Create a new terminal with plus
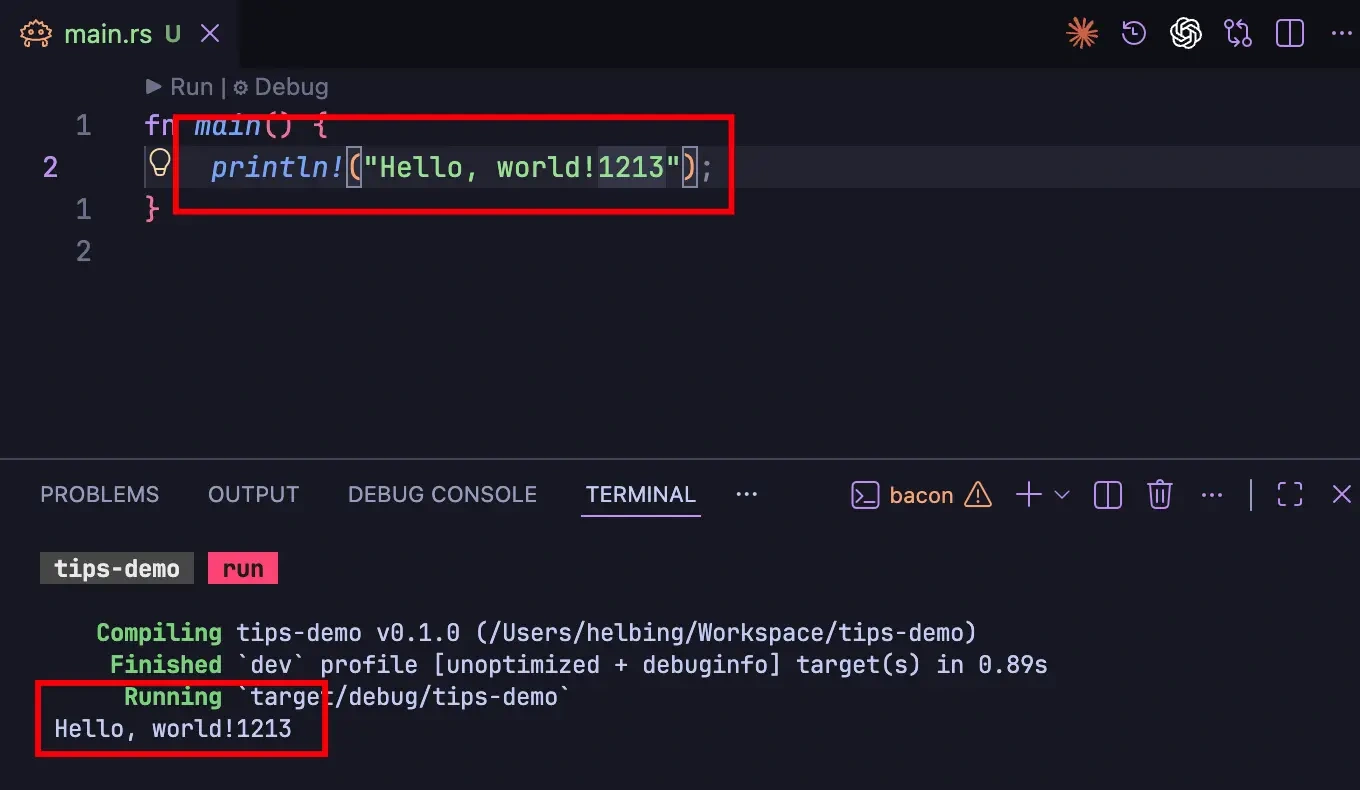This screenshot has height=790, width=1360. point(1029,495)
